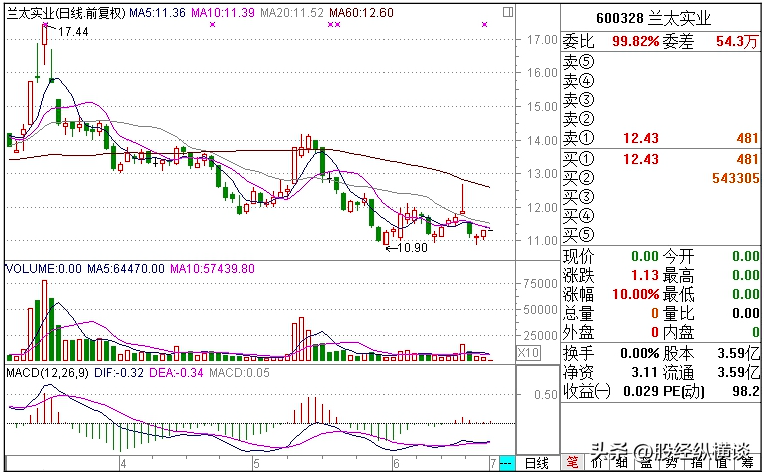Viewport: 764px width, 475px height.
Task: Click the X10 volume scale marker
Action: coord(528,353)
